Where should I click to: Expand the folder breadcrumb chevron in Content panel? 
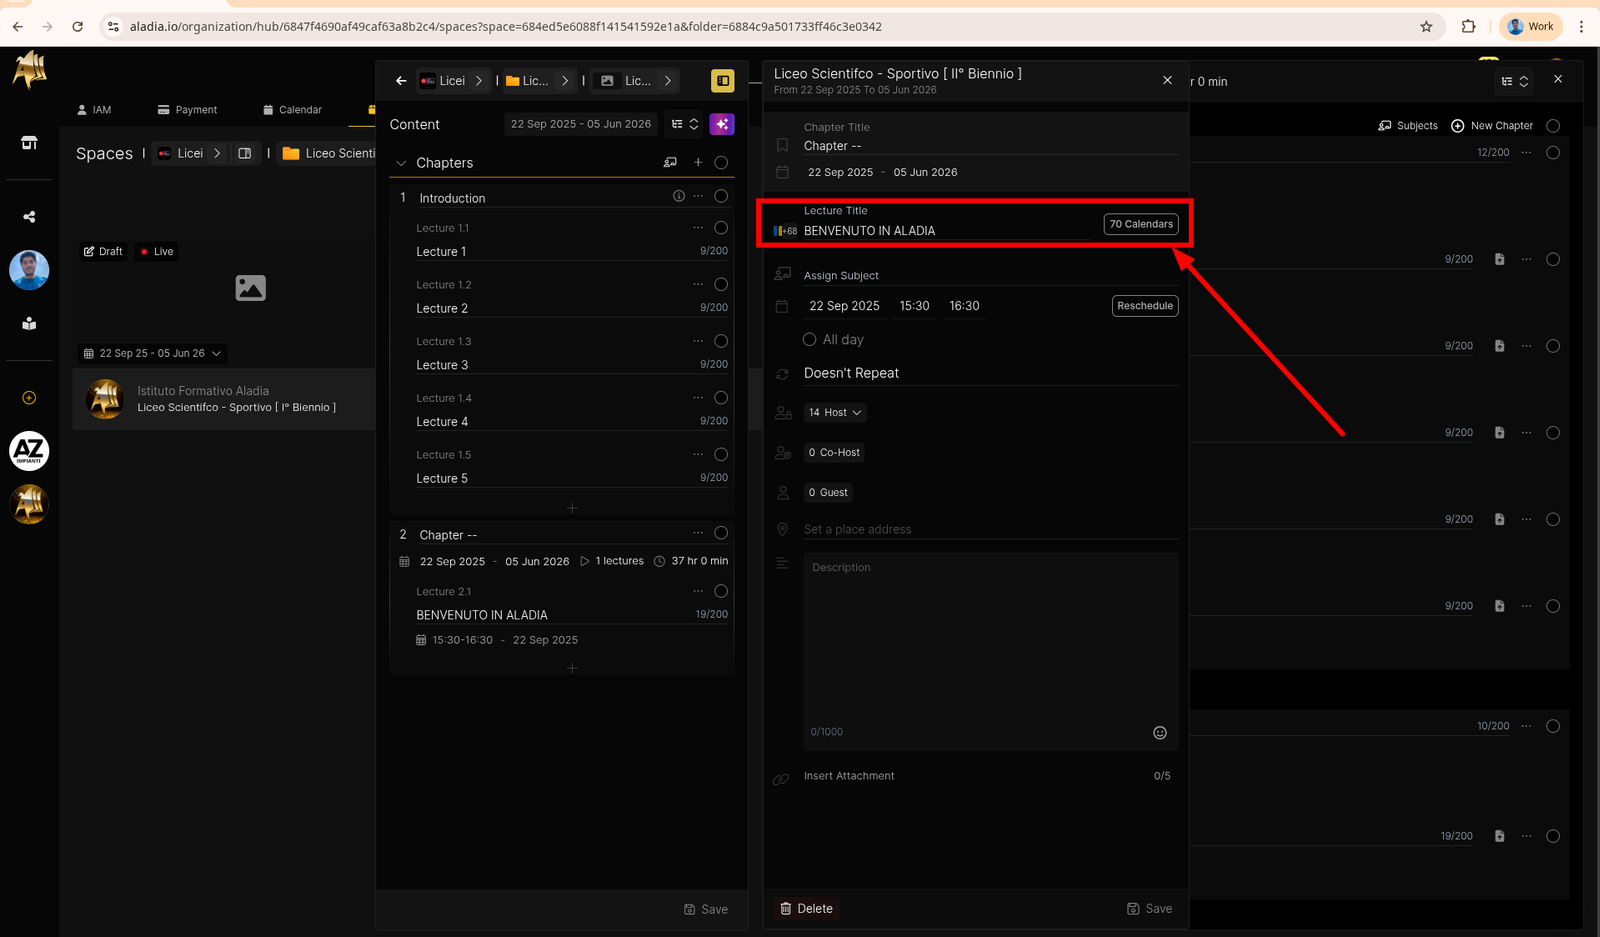coord(565,81)
